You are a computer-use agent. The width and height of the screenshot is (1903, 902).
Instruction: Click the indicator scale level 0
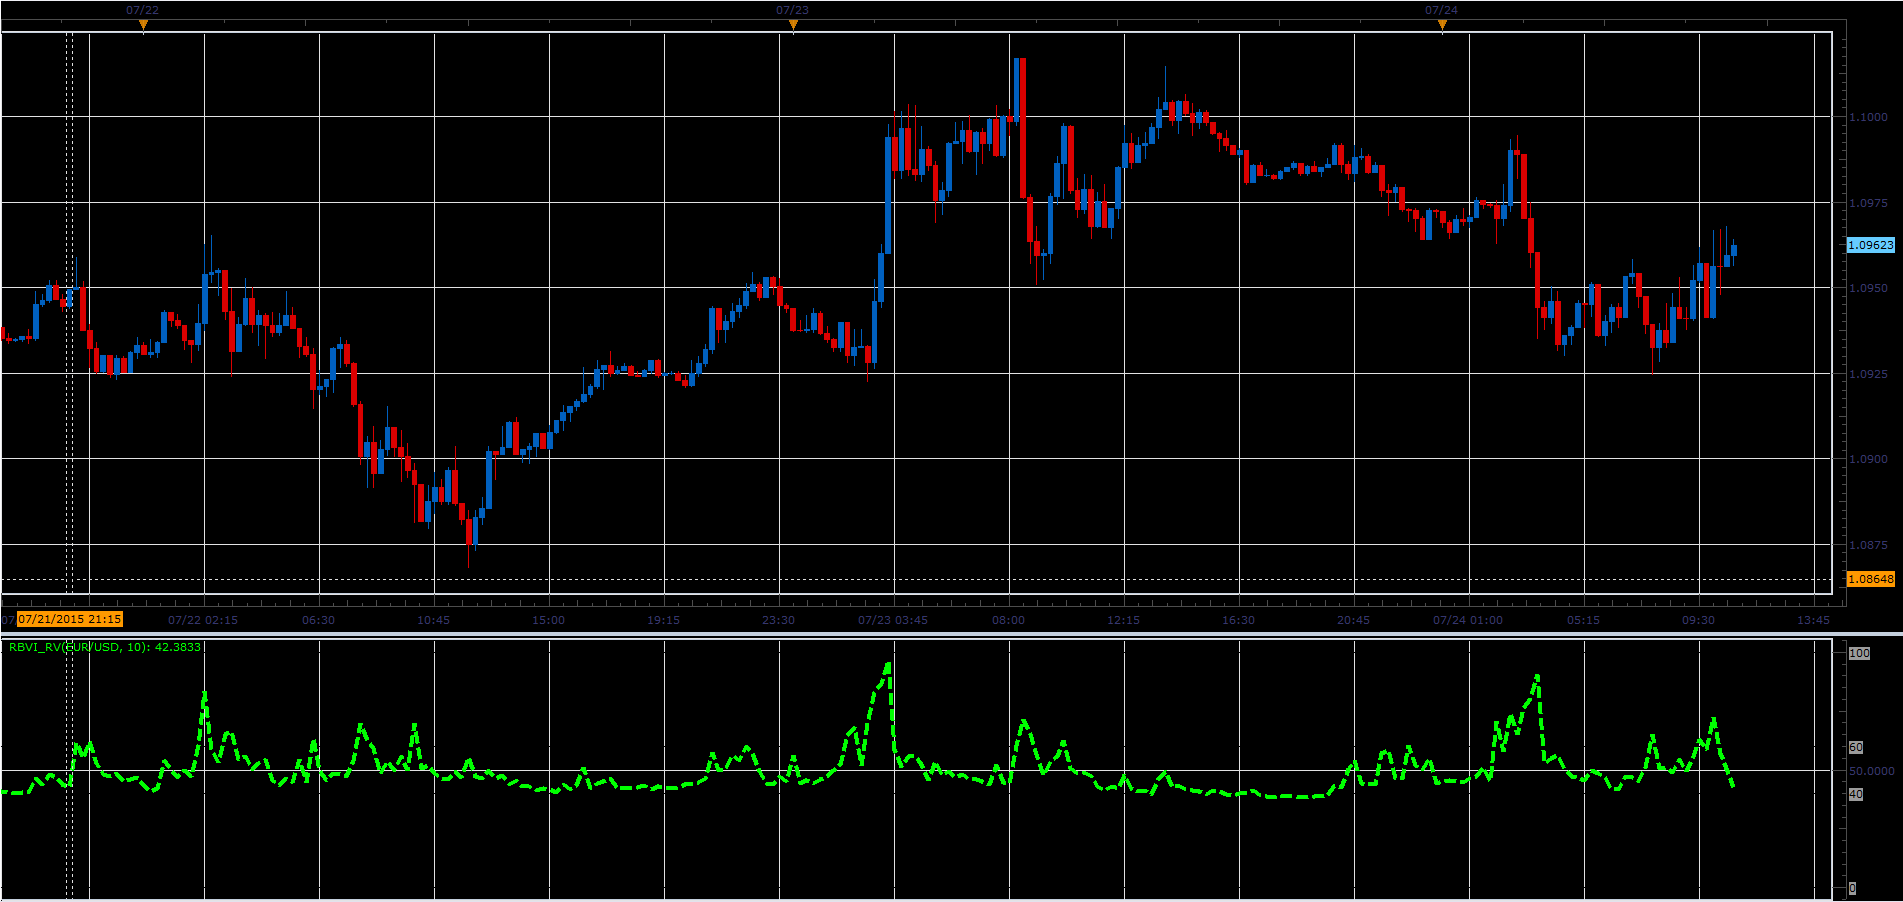(1852, 888)
